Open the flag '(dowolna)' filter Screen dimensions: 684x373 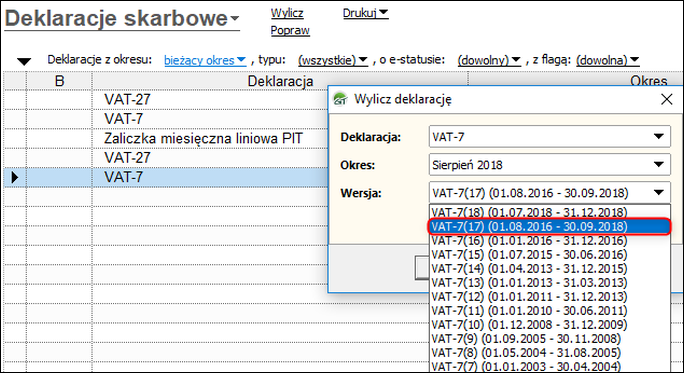click(608, 60)
